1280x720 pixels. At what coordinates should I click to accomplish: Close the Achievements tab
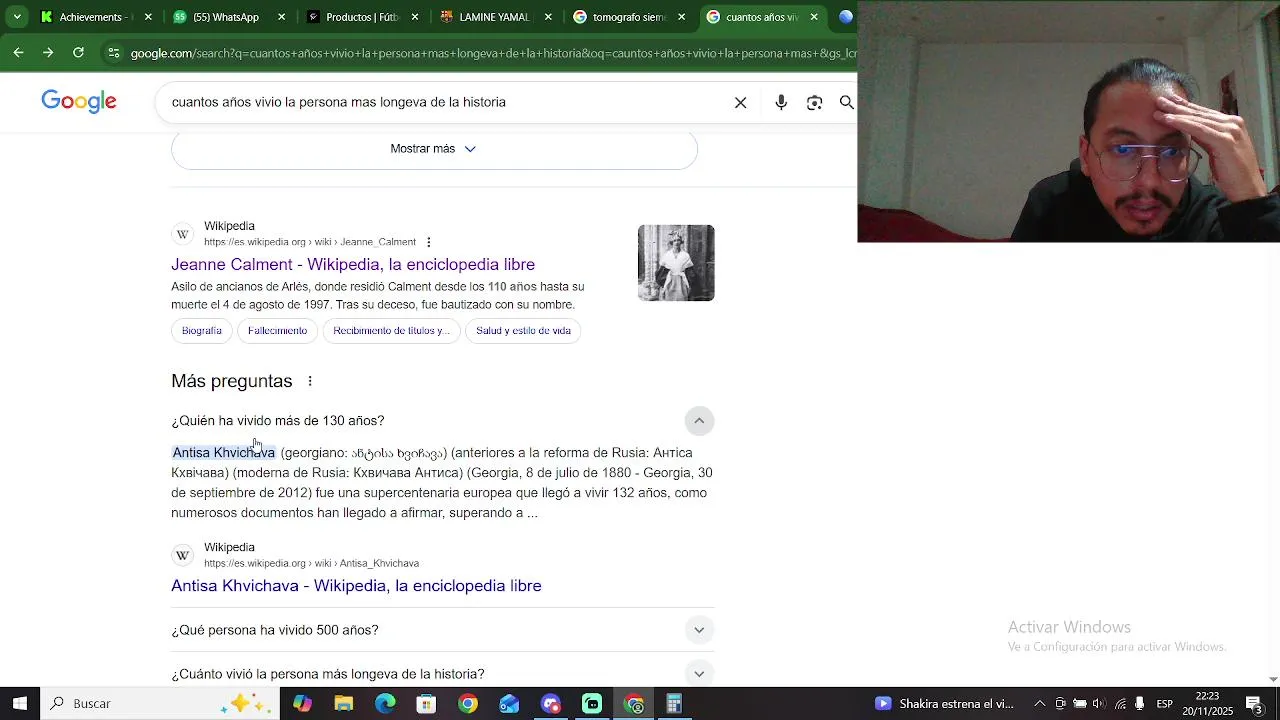pyautogui.click(x=148, y=17)
